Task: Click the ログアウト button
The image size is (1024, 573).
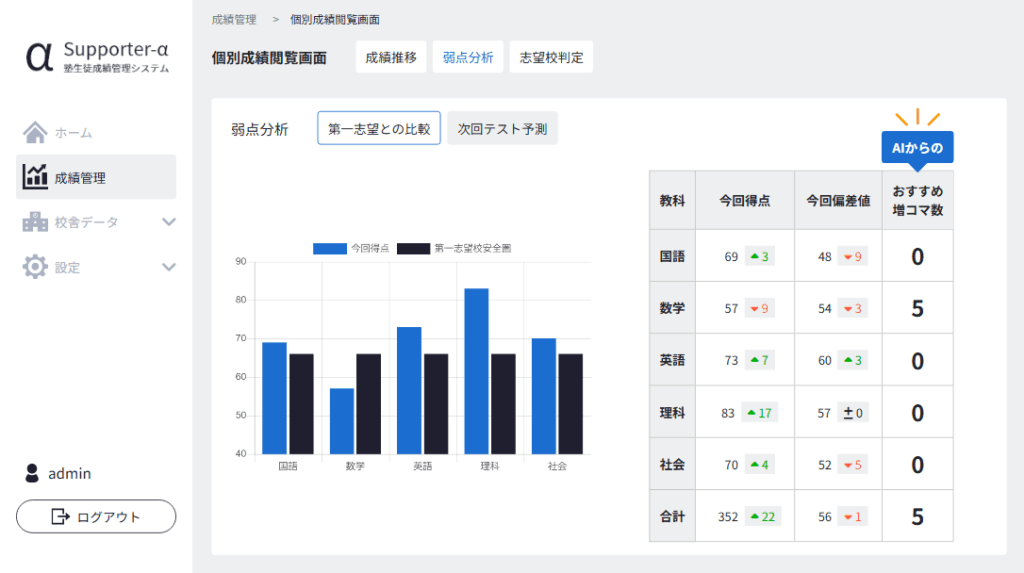Action: 96,517
